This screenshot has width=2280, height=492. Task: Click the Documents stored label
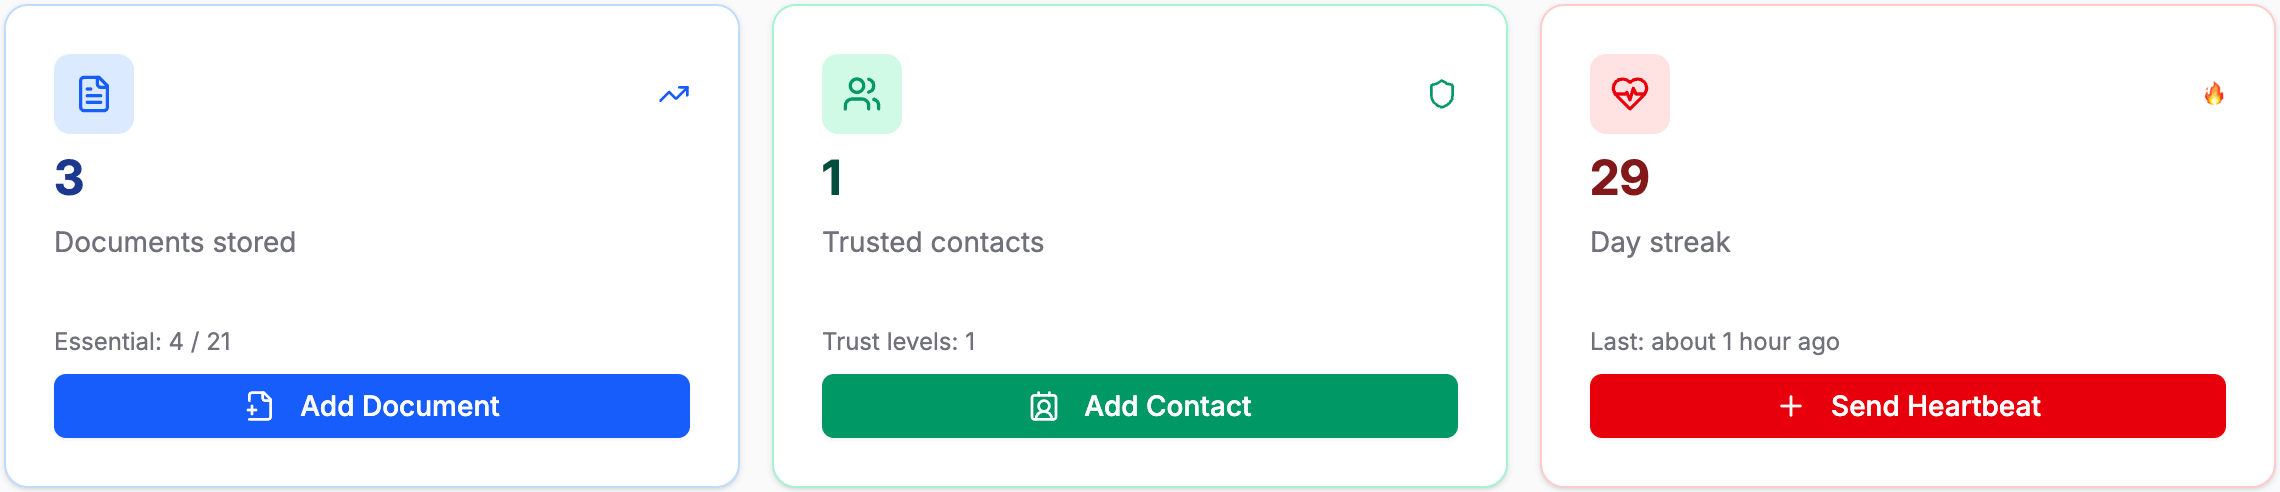(x=175, y=242)
